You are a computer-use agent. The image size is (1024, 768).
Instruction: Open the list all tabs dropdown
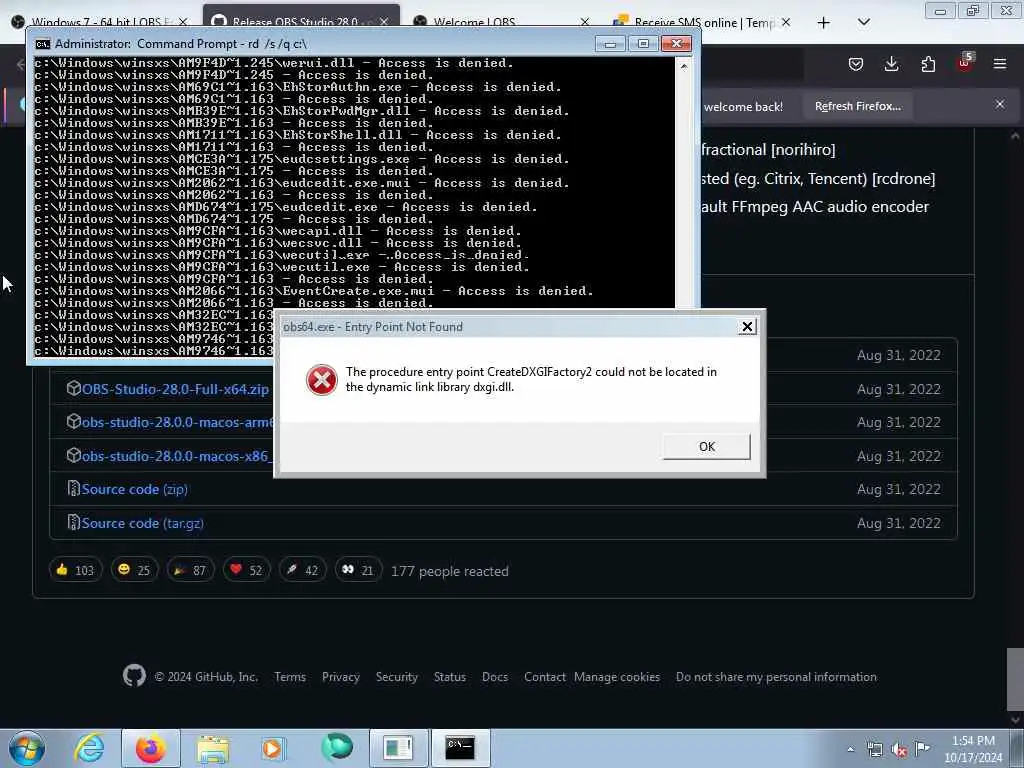[863, 22]
